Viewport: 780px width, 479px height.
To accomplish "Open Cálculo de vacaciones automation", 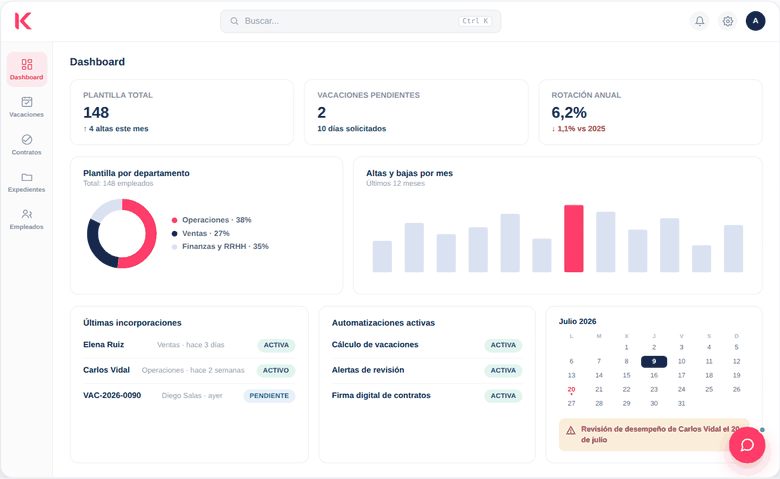I will coord(427,345).
